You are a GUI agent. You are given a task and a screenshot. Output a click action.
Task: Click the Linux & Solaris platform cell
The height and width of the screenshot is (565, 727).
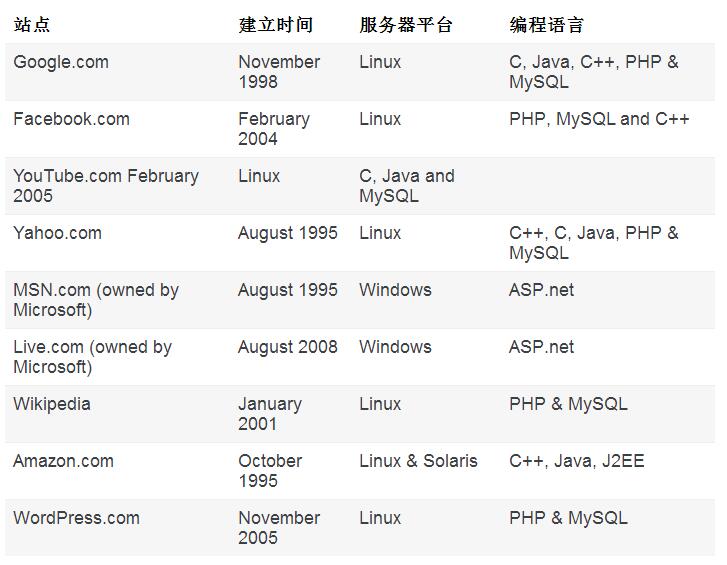pyautogui.click(x=418, y=461)
